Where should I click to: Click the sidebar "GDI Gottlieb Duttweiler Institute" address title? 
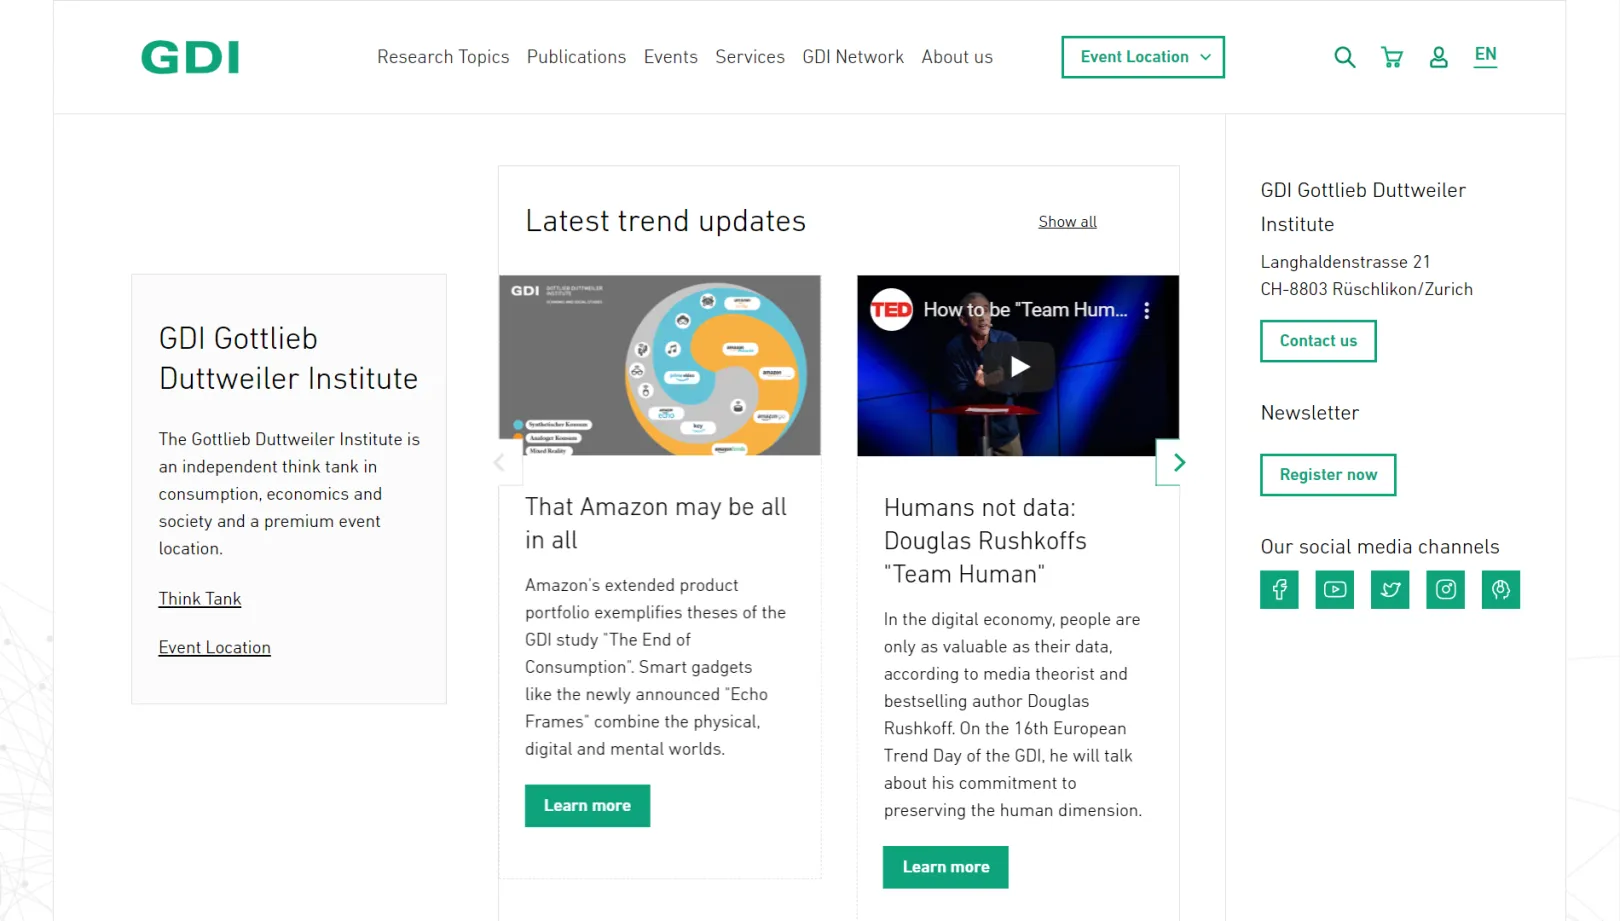click(1363, 207)
